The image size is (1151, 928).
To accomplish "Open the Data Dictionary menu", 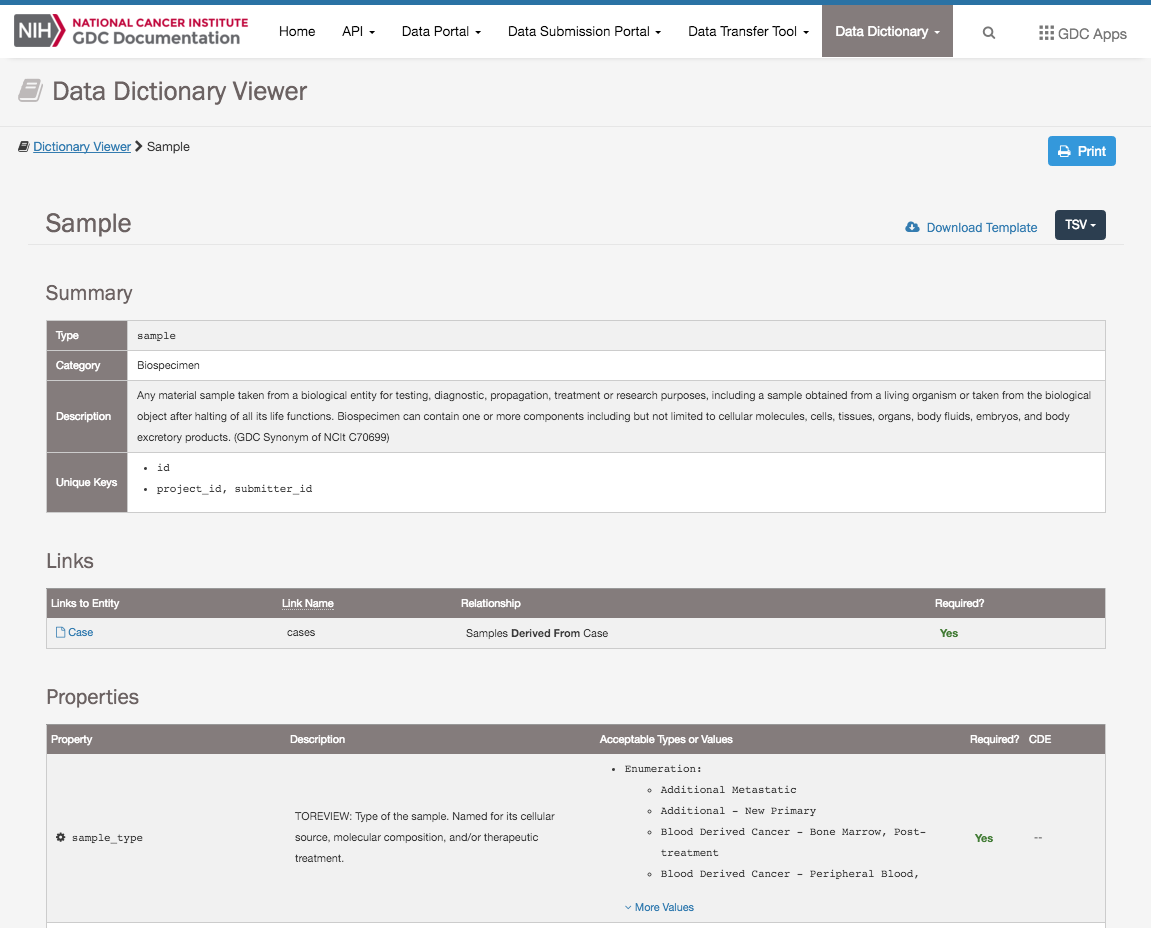I will pyautogui.click(x=887, y=32).
